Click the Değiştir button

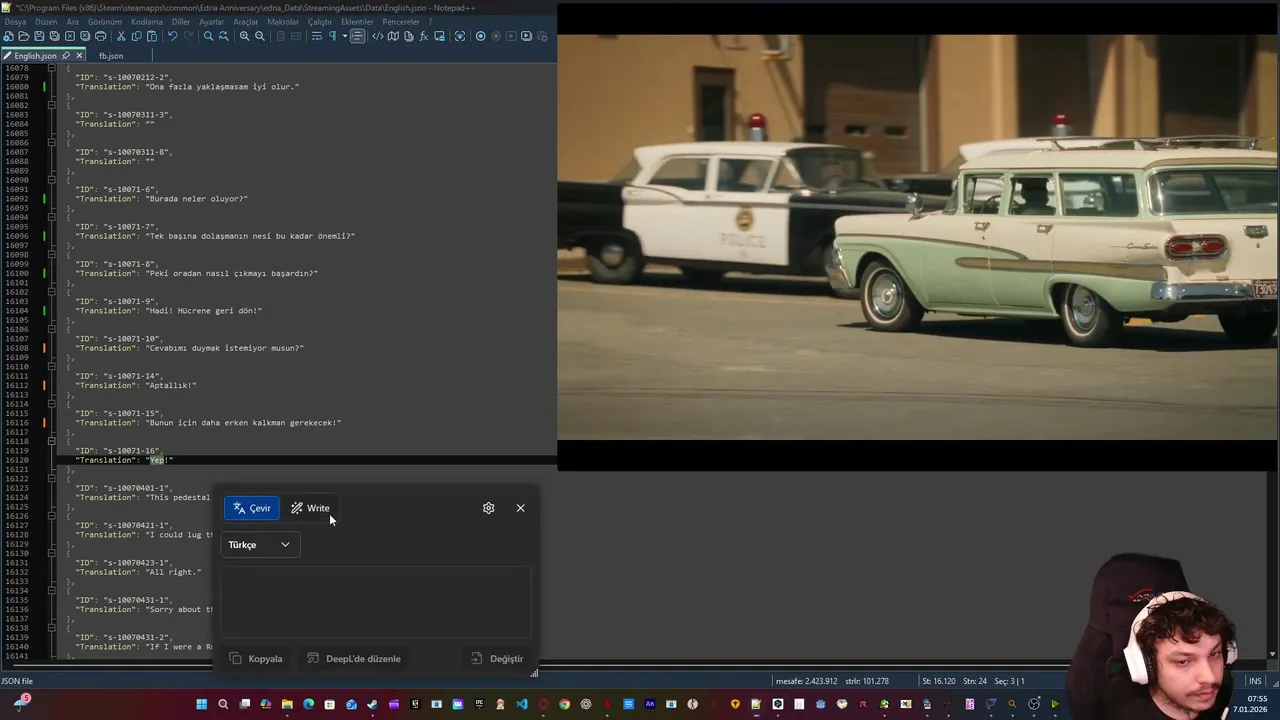point(497,659)
